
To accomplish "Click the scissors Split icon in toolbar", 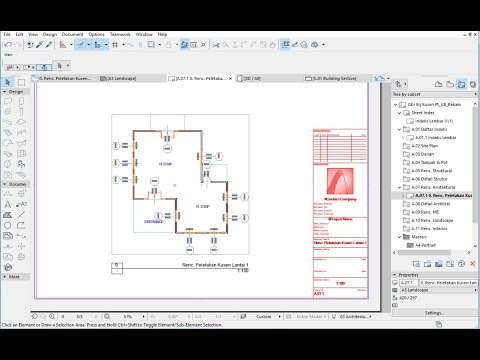I will pyautogui.click(x=216, y=45).
